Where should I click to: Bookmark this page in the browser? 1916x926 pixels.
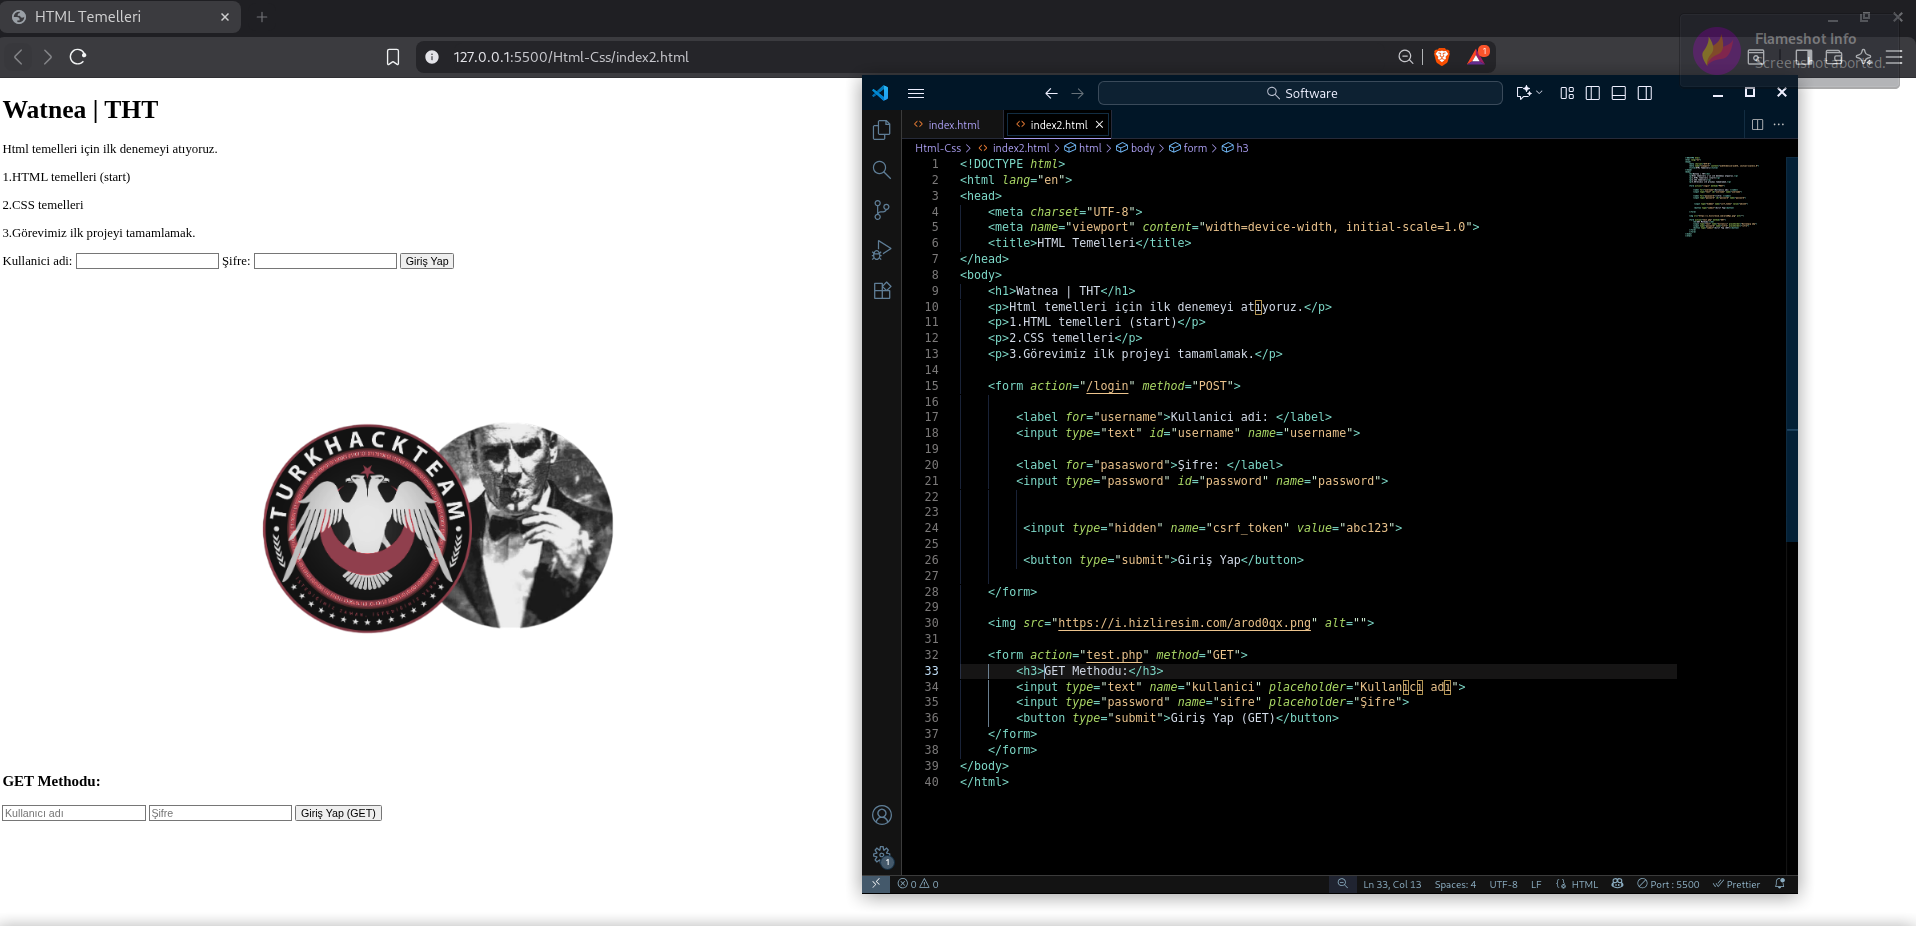[393, 57]
